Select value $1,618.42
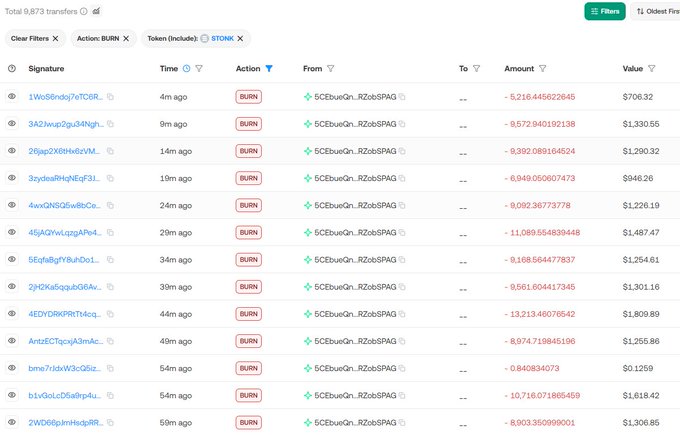This screenshot has height=435, width=680. [641, 396]
